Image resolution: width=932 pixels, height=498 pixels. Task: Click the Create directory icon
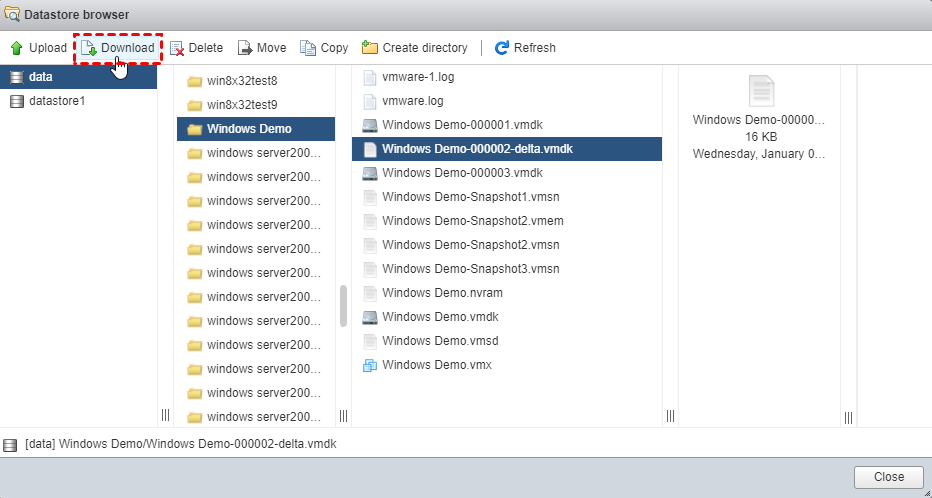coord(370,48)
